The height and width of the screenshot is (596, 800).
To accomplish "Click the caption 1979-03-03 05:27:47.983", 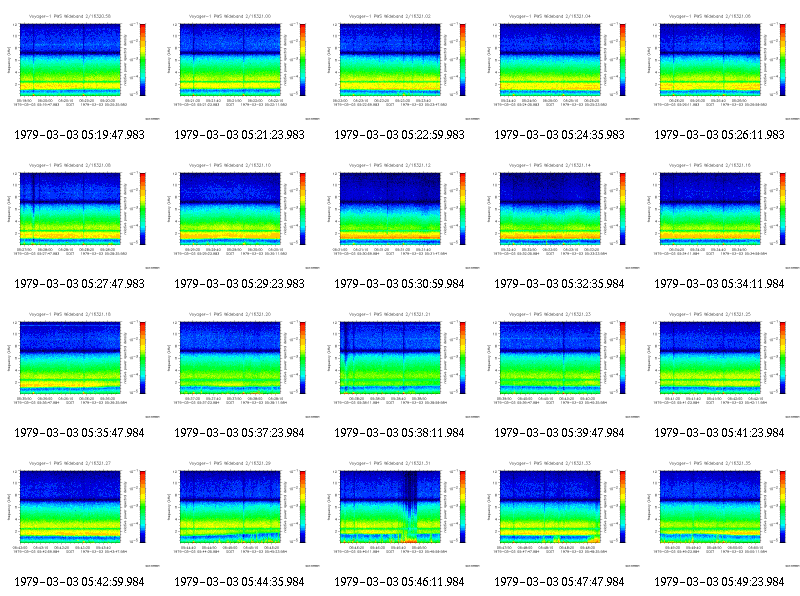I will pos(80,284).
